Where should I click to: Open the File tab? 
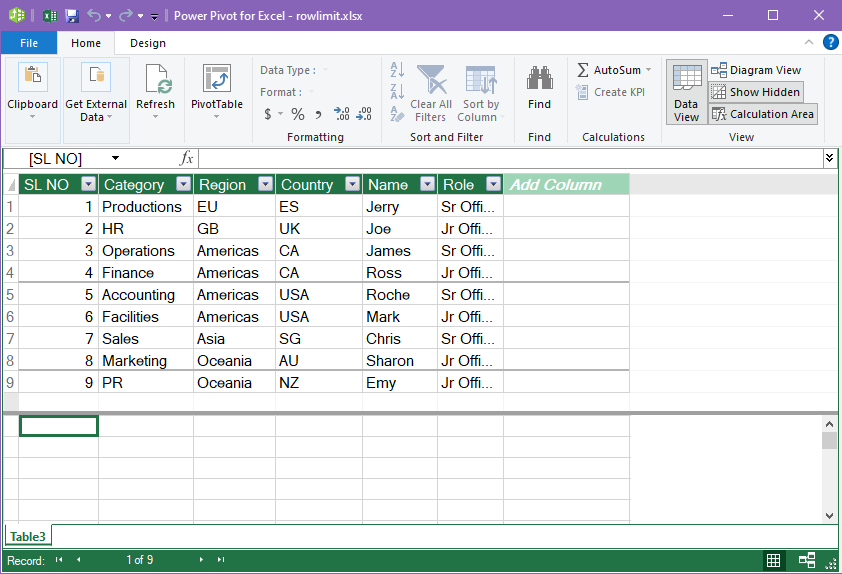29,43
